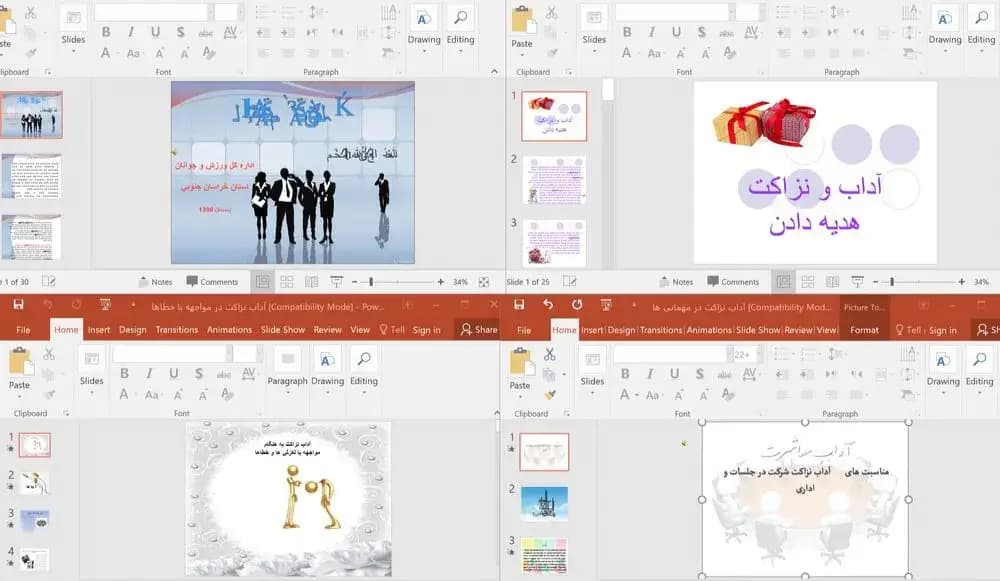1000x581 pixels.
Task: Click Format Painter in the bottom-right window
Action: coord(550,395)
